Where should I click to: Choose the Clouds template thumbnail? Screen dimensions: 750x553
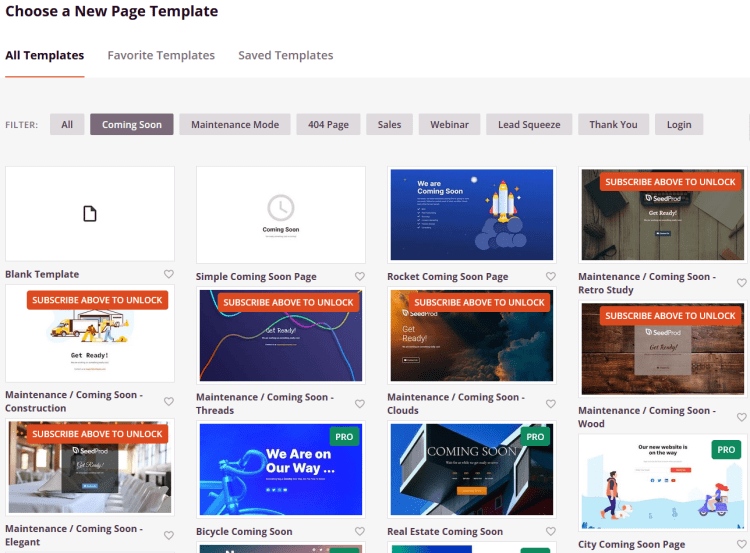(x=472, y=335)
